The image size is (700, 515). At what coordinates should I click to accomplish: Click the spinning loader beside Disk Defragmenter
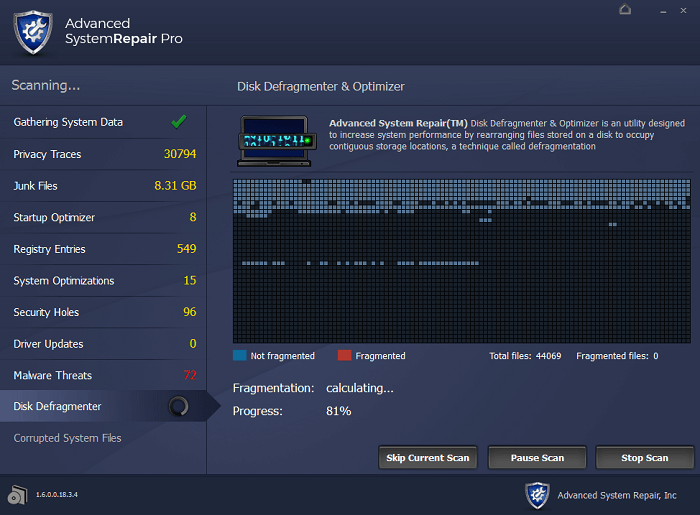click(x=178, y=406)
